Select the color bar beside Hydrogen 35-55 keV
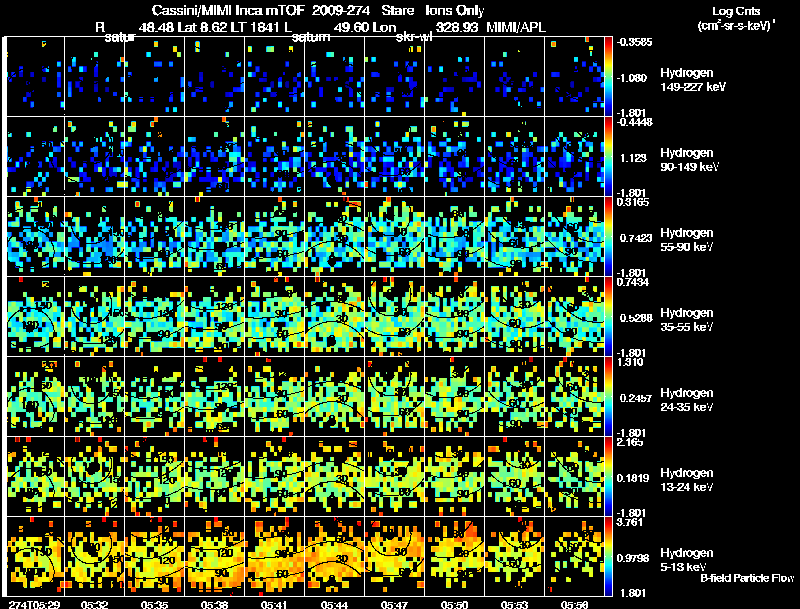The width and height of the screenshot is (800, 609). [608, 317]
